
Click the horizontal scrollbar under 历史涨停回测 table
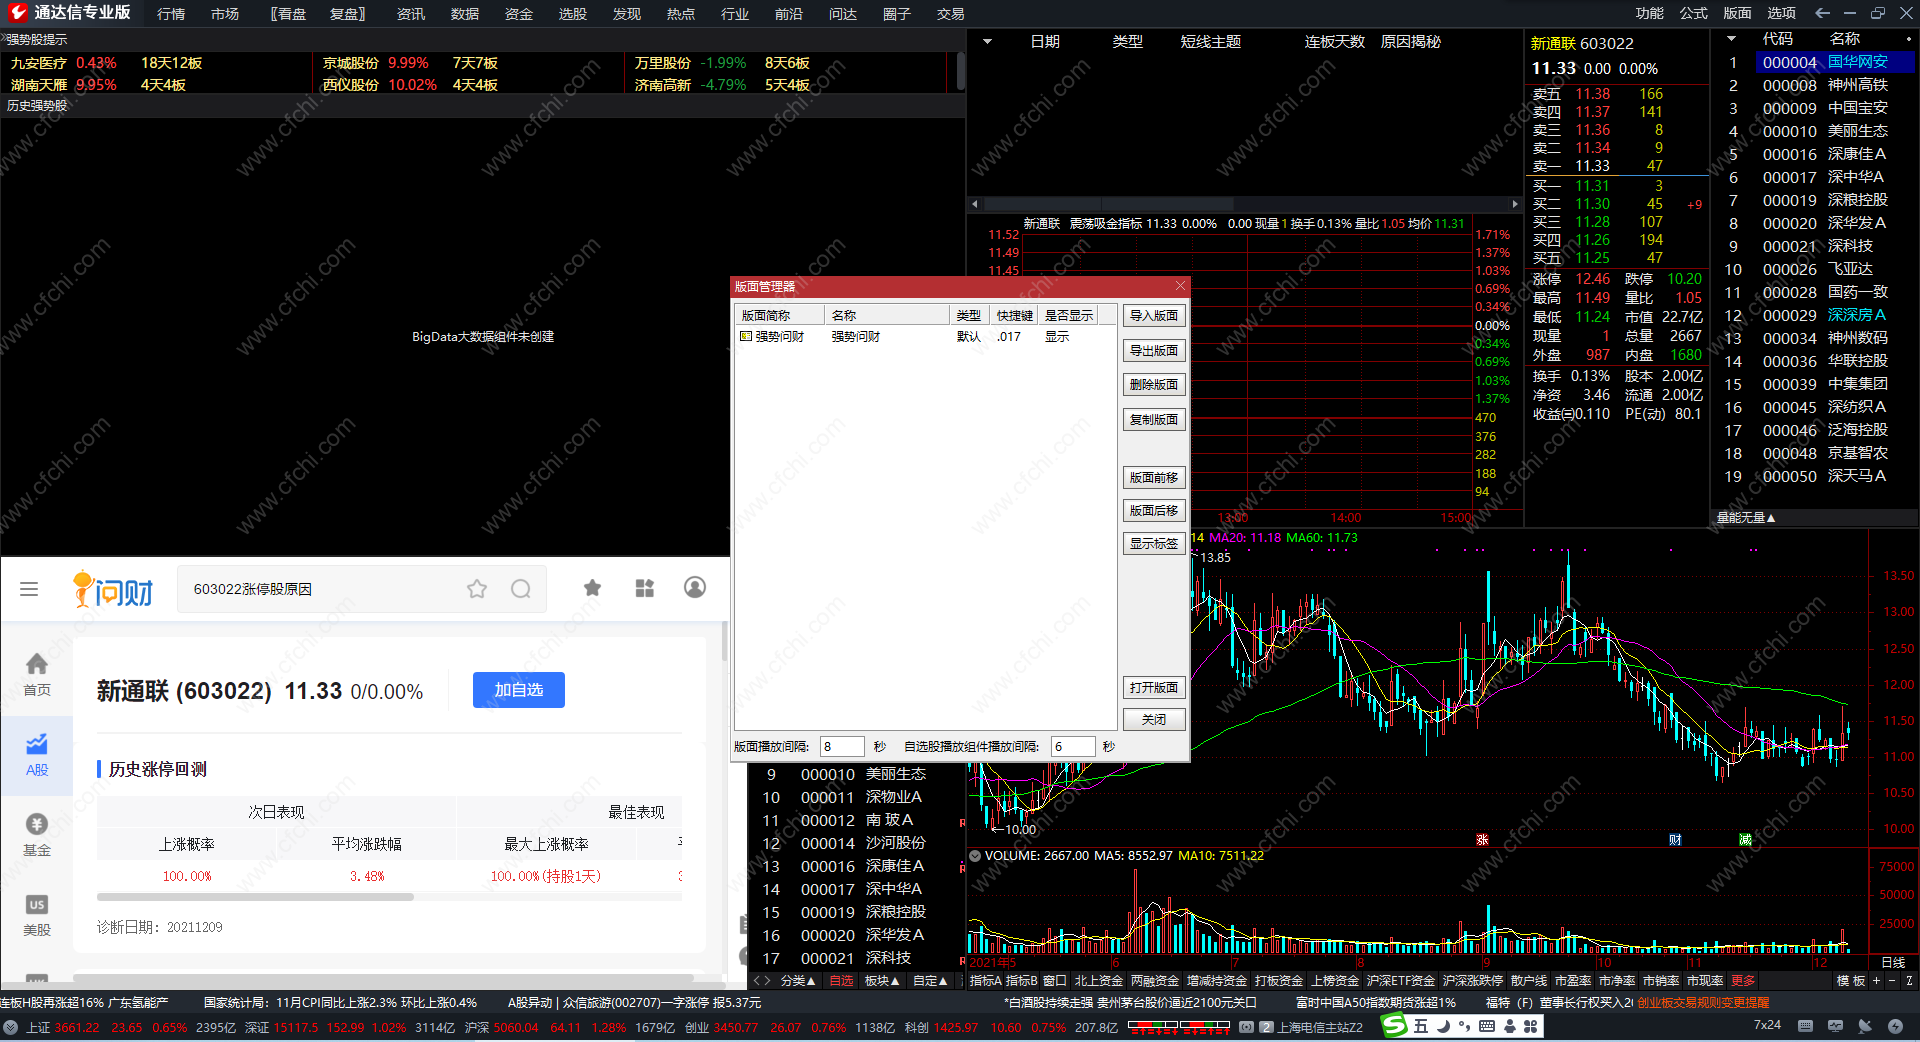(256, 897)
